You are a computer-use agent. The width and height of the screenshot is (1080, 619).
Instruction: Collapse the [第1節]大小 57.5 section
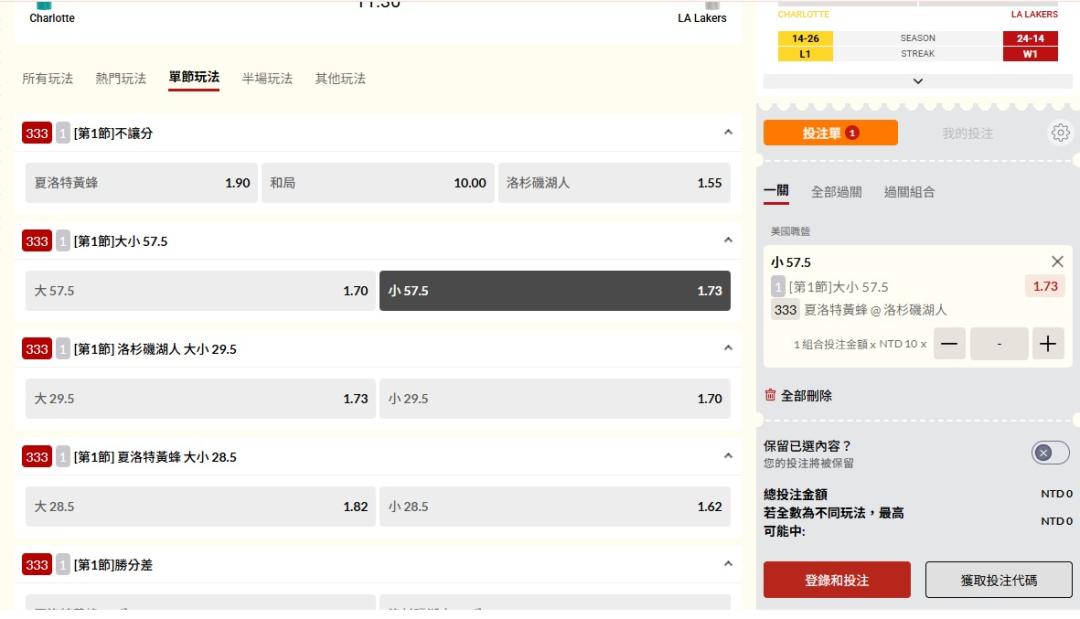point(728,240)
